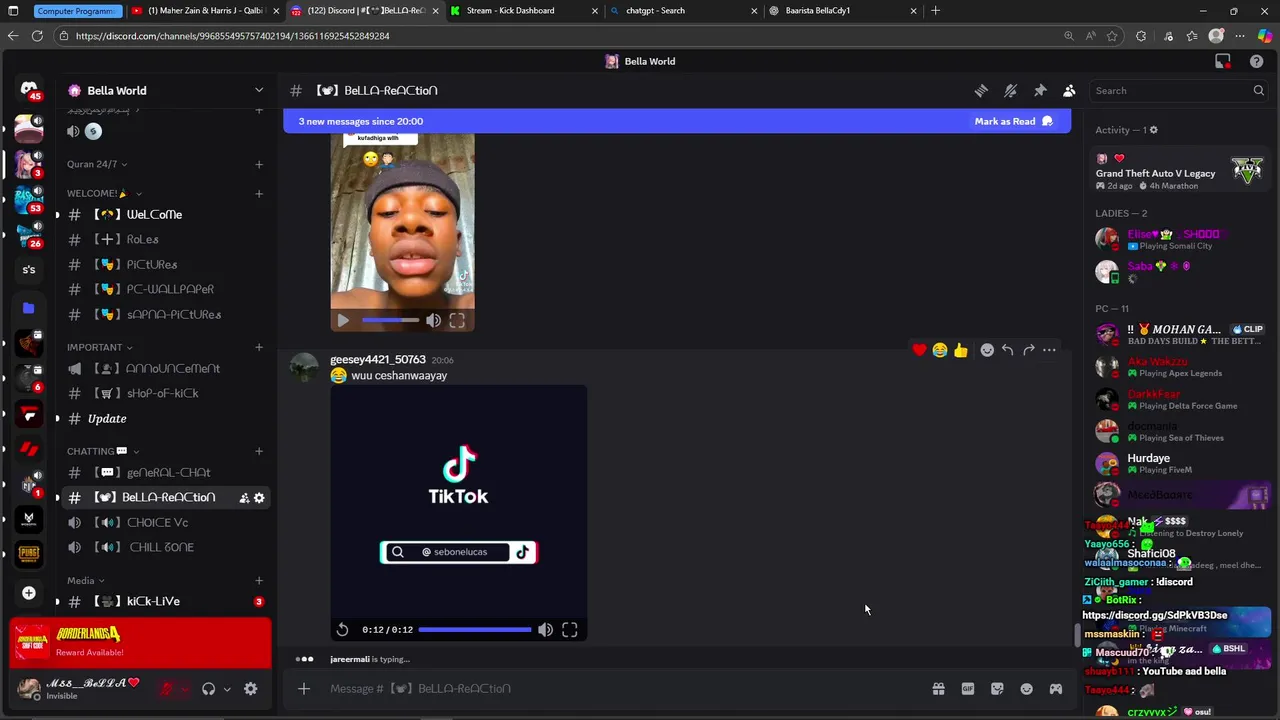This screenshot has height=720, width=1280.
Task: Click the Discord search field
Action: coord(1179,91)
